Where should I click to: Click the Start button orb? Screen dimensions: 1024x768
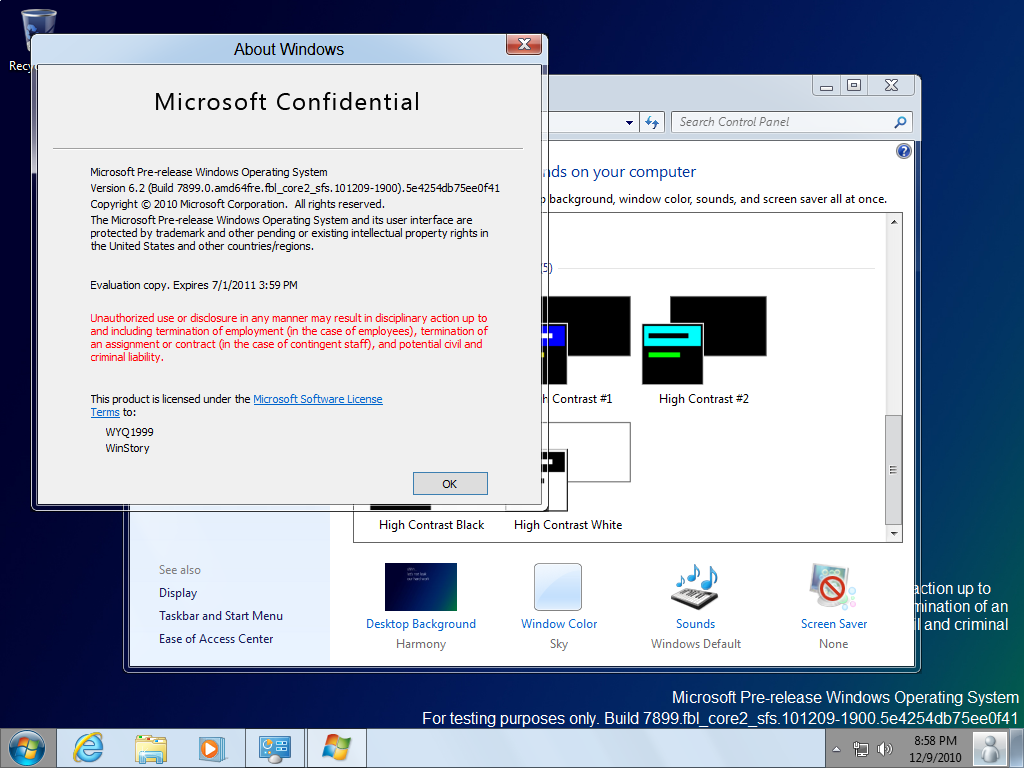point(26,747)
